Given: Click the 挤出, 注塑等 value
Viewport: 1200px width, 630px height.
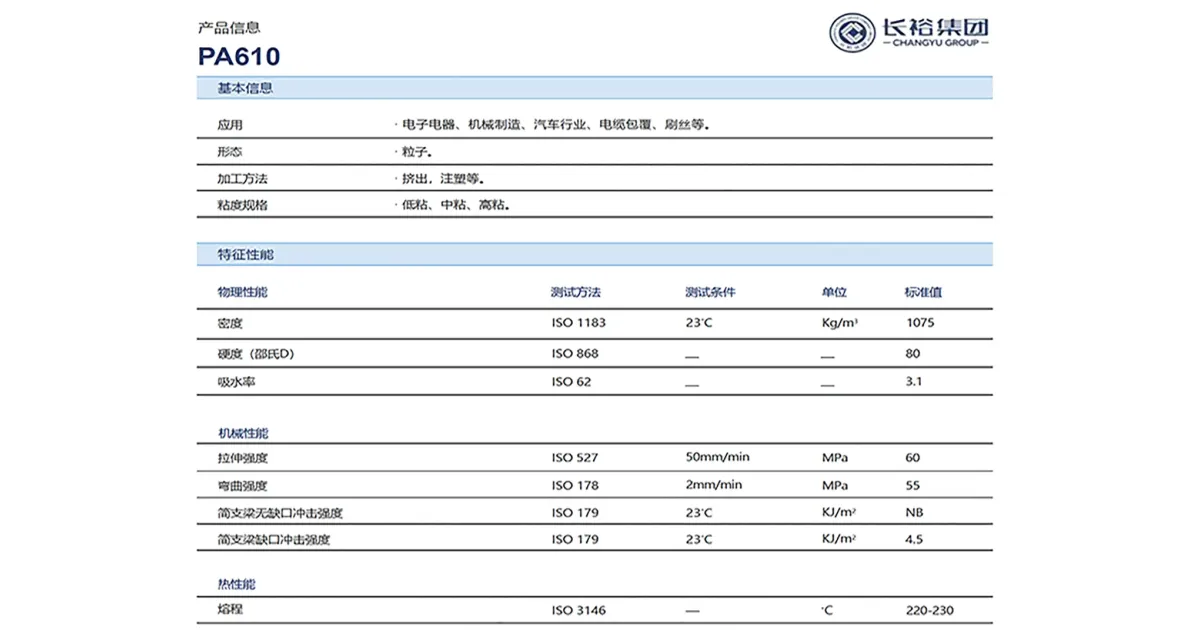Looking at the screenshot, I should (x=444, y=179).
